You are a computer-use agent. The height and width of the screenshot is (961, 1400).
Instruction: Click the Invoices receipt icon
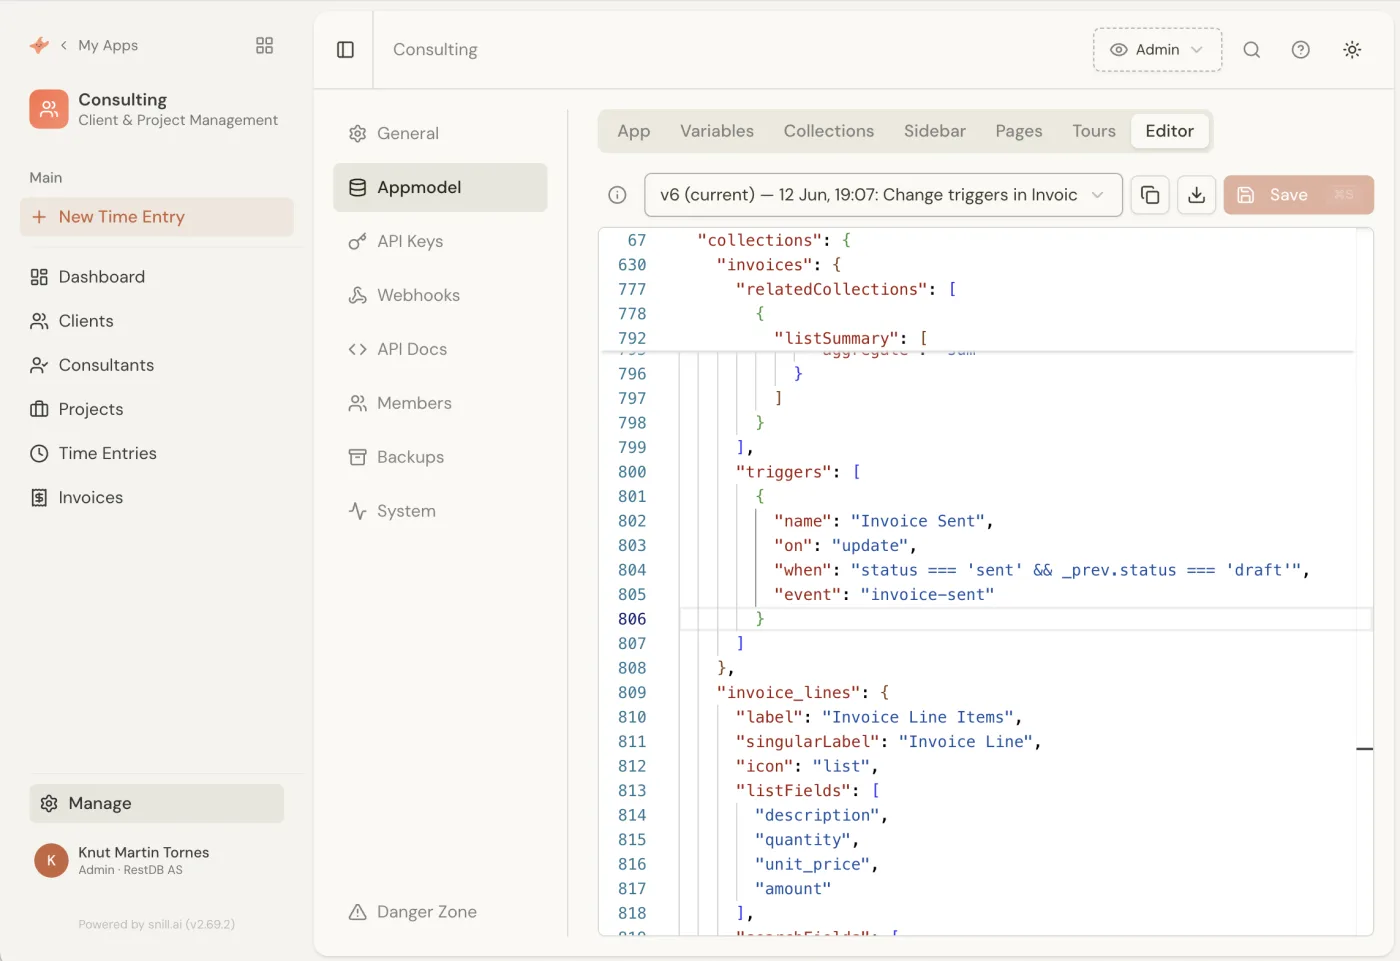pyautogui.click(x=39, y=497)
